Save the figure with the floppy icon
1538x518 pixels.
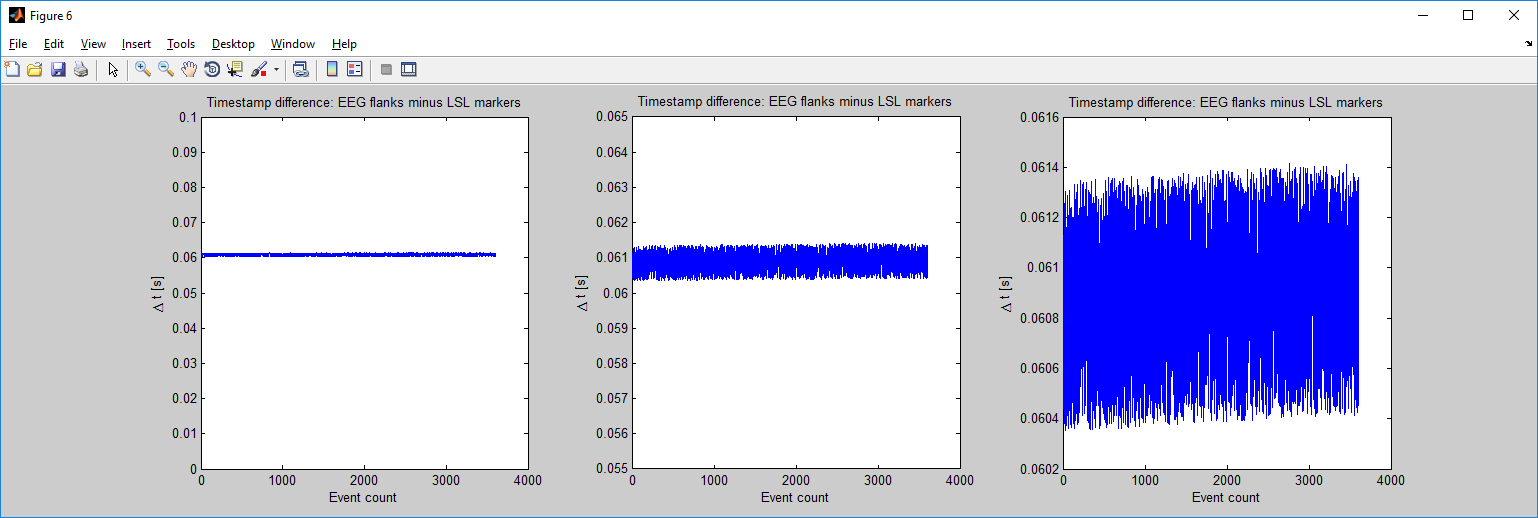pos(58,69)
